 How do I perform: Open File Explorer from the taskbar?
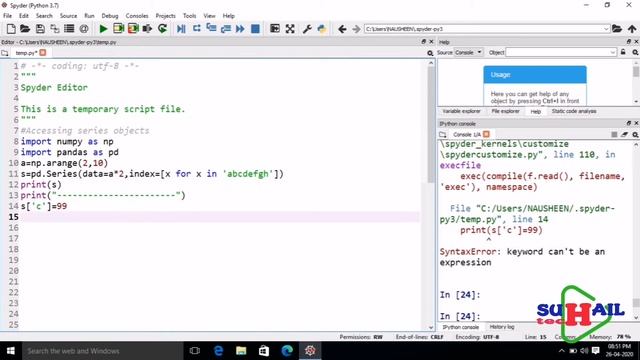(x=241, y=351)
